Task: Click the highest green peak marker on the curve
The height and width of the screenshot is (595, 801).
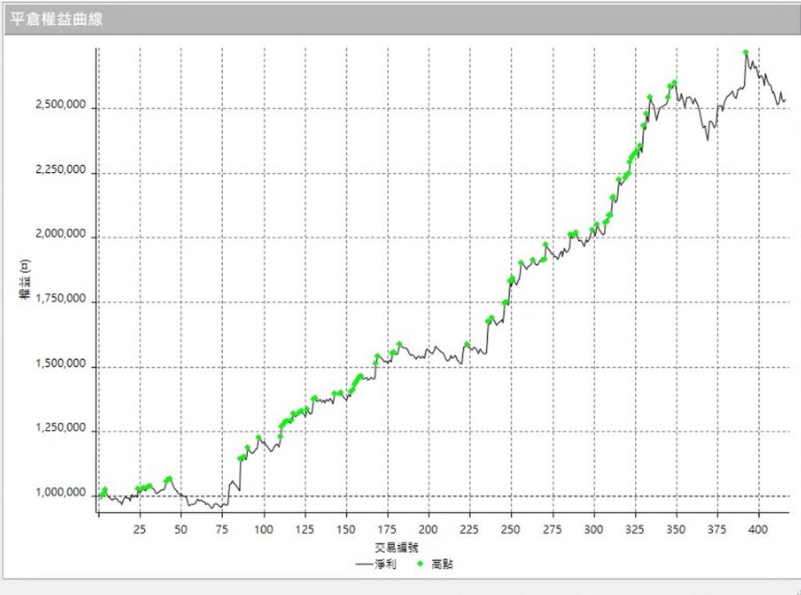Action: pyautogui.click(x=746, y=52)
